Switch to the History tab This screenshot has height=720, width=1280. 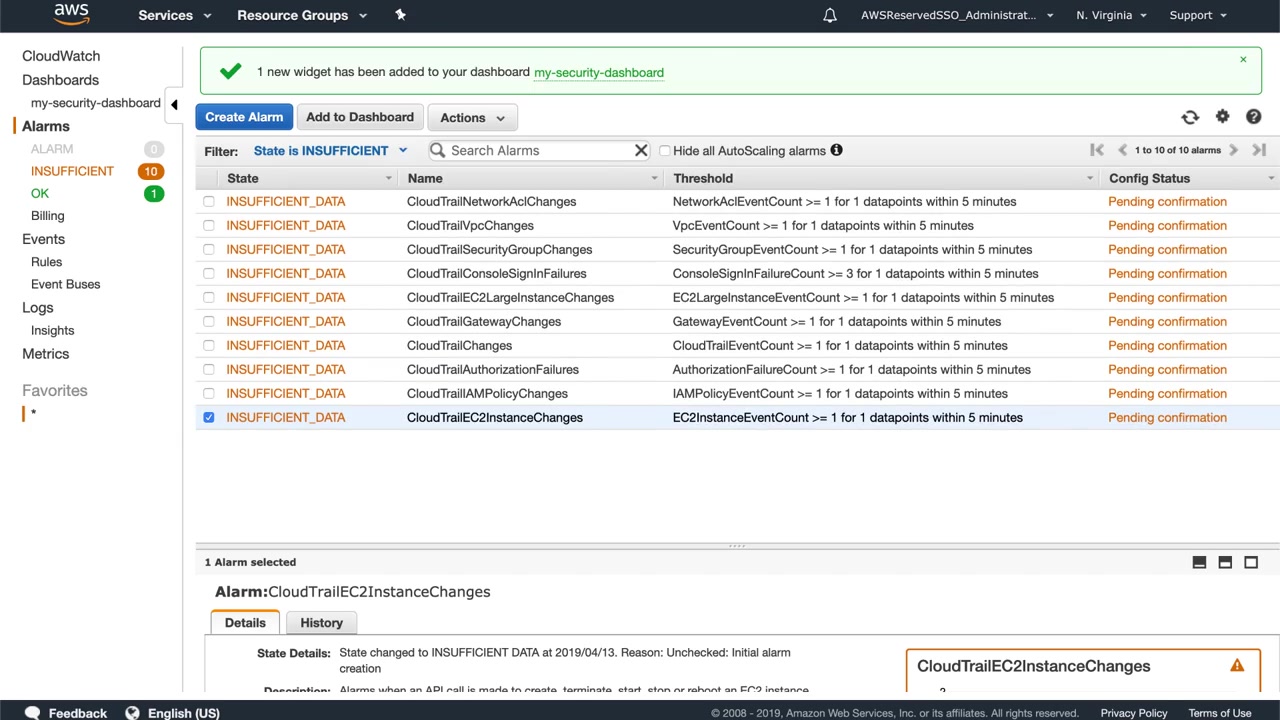[321, 623]
